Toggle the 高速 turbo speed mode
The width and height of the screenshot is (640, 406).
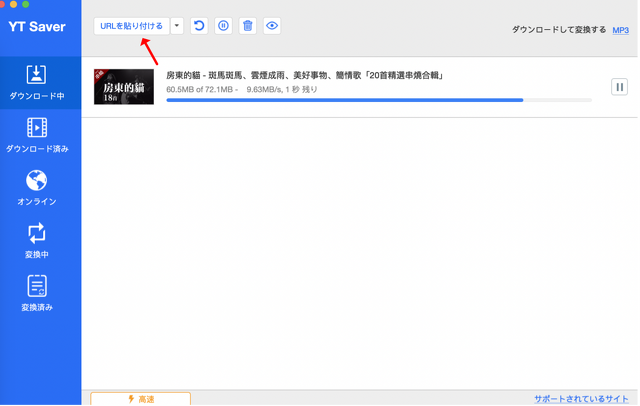[x=140, y=399]
